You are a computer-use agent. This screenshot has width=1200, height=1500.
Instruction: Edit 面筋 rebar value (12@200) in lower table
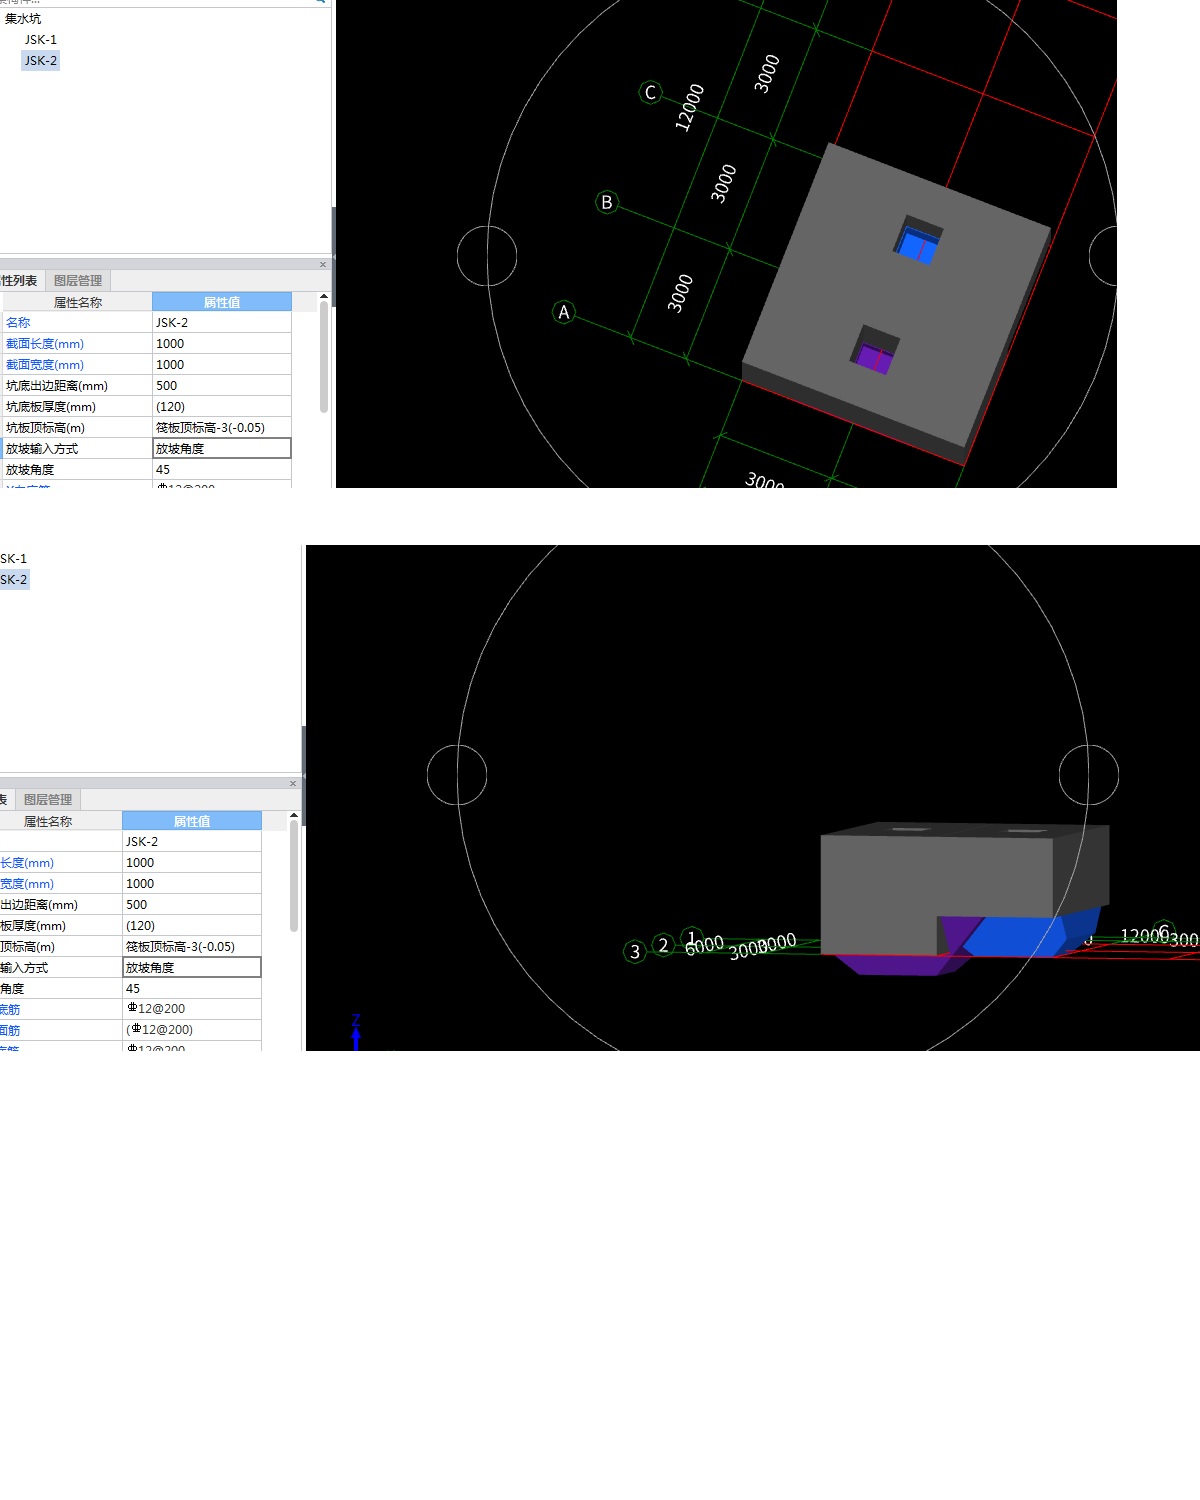[x=192, y=1030]
